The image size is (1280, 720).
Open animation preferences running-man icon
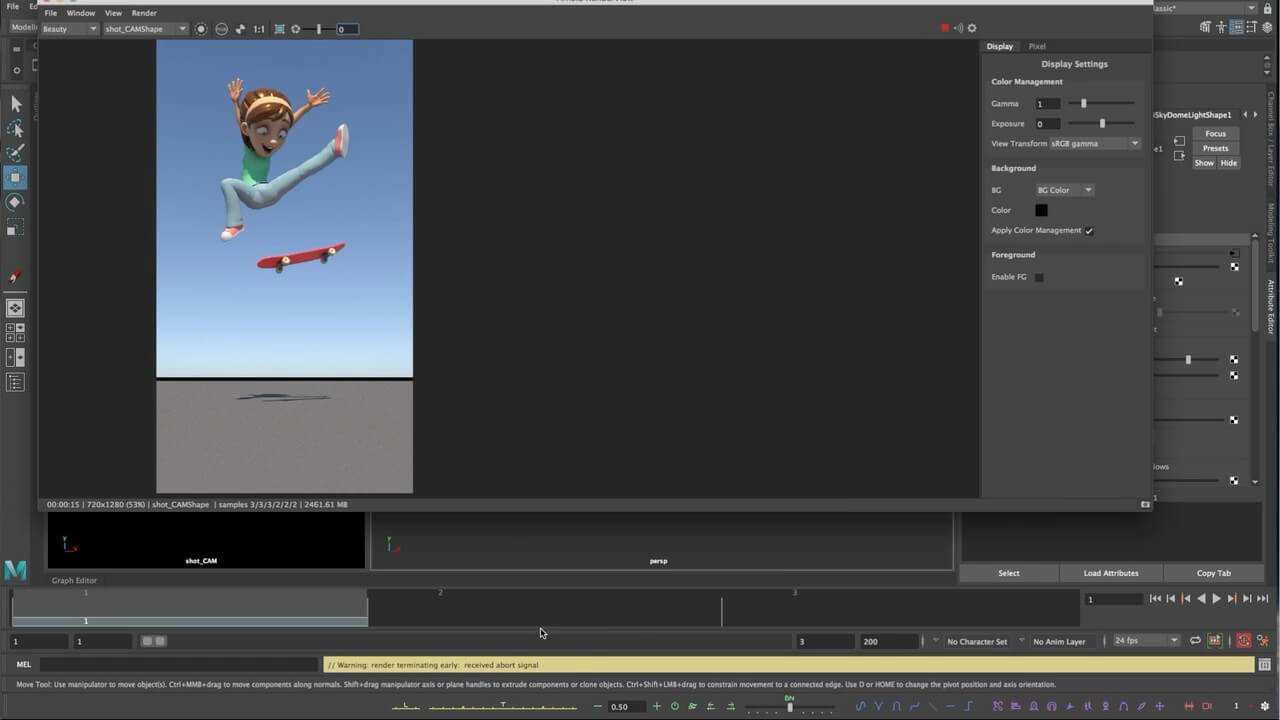[1263, 641]
